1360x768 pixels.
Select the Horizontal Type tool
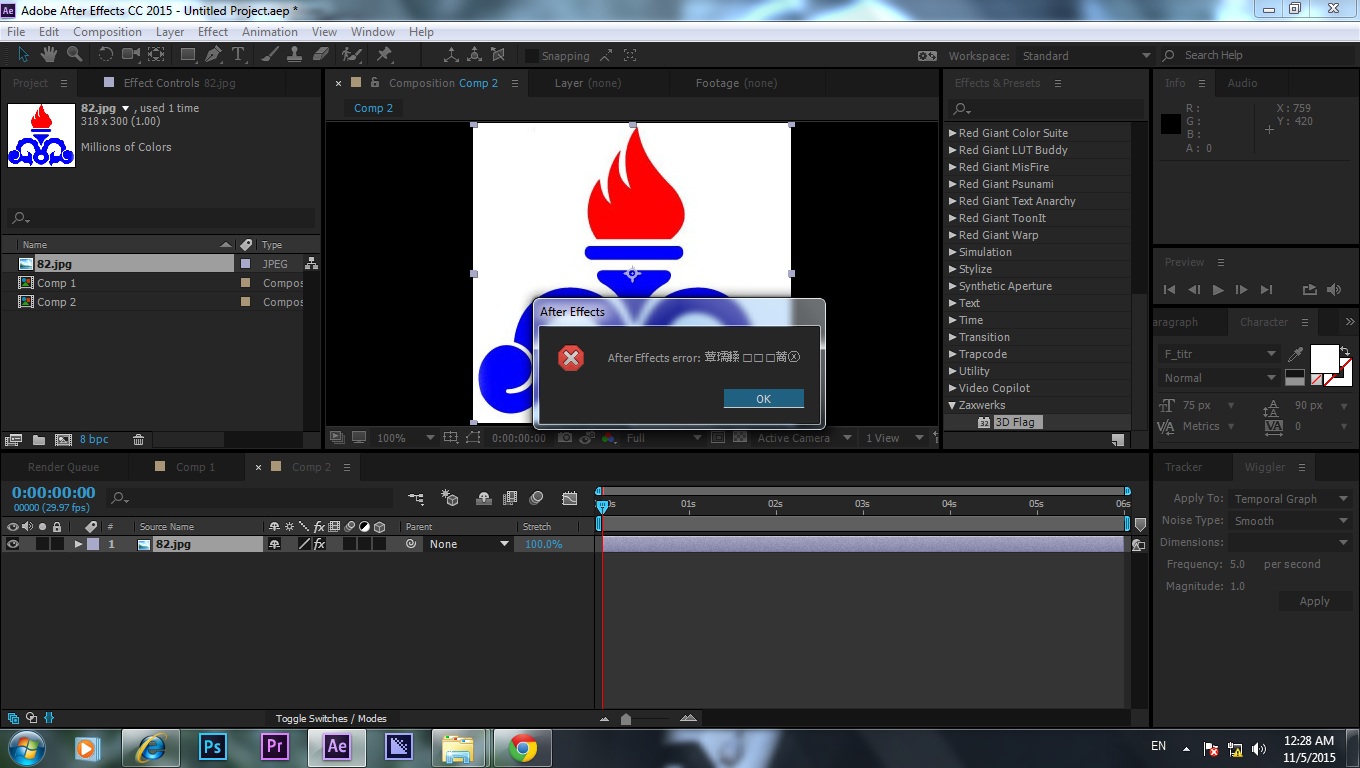tap(238, 55)
